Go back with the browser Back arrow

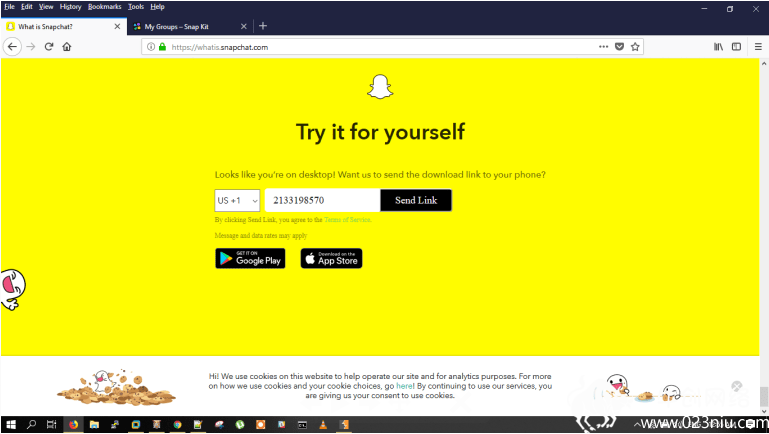tap(12, 47)
